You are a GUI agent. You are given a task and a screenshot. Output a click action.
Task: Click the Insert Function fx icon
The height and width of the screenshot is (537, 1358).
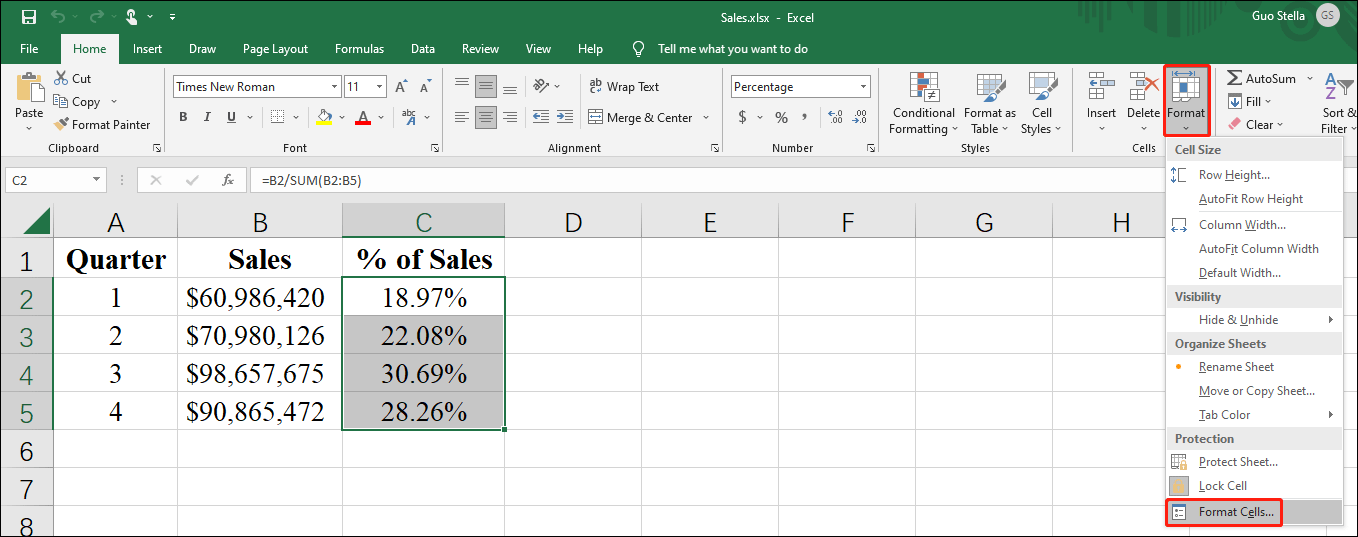click(228, 181)
